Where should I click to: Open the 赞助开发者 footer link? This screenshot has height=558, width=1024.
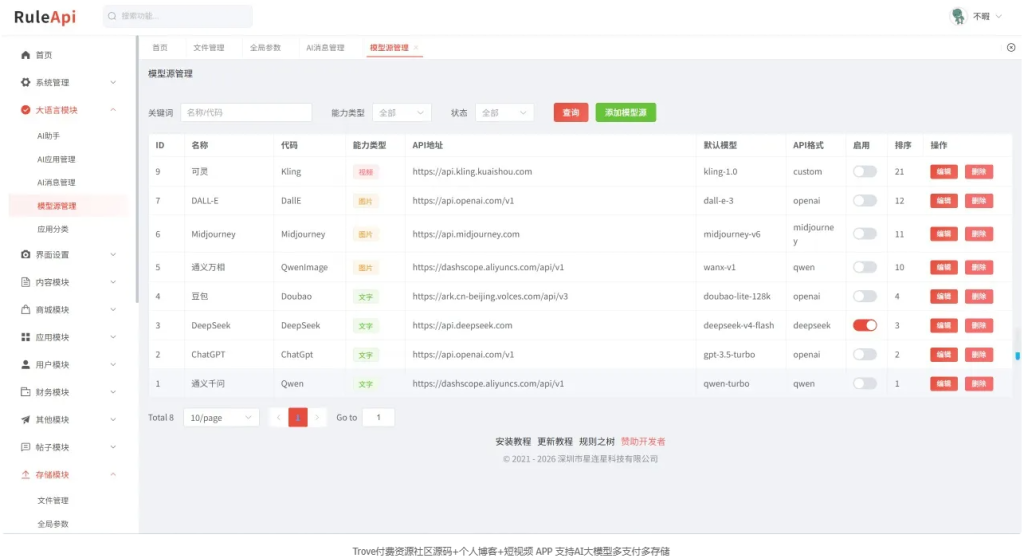643,442
